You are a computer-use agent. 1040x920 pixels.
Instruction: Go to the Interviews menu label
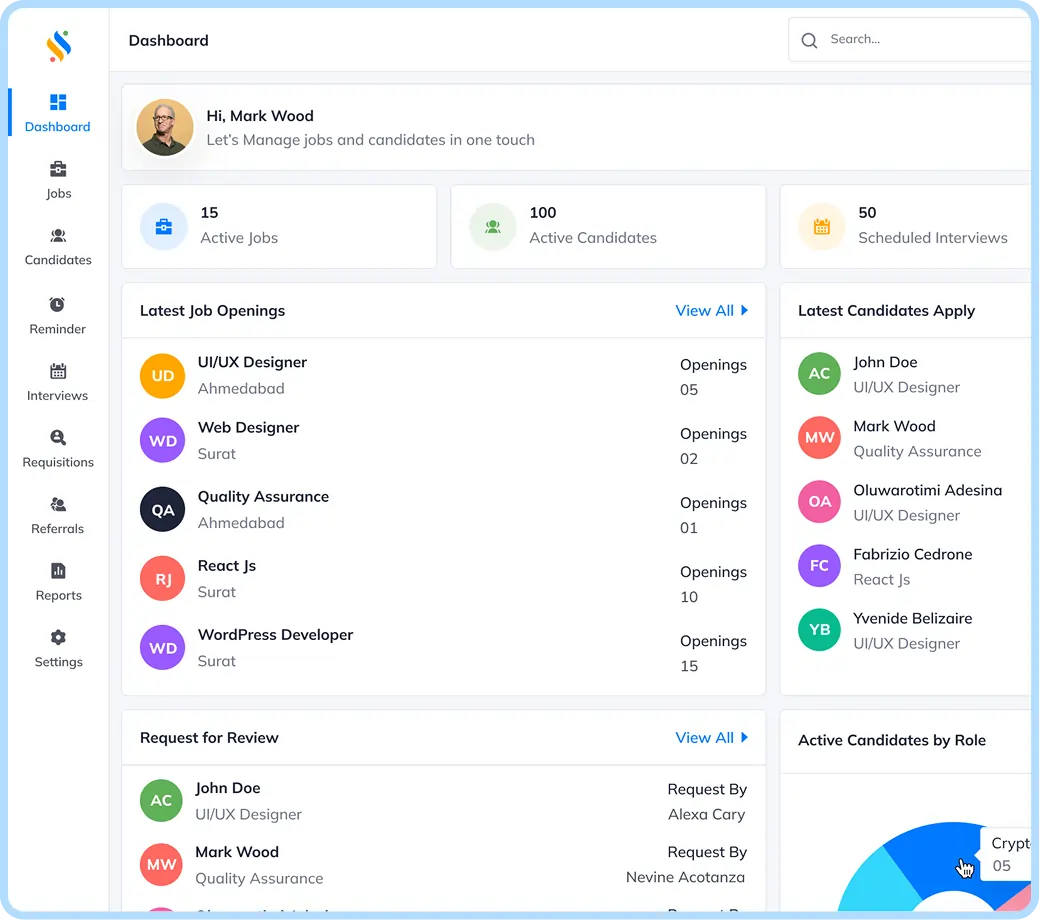click(58, 395)
